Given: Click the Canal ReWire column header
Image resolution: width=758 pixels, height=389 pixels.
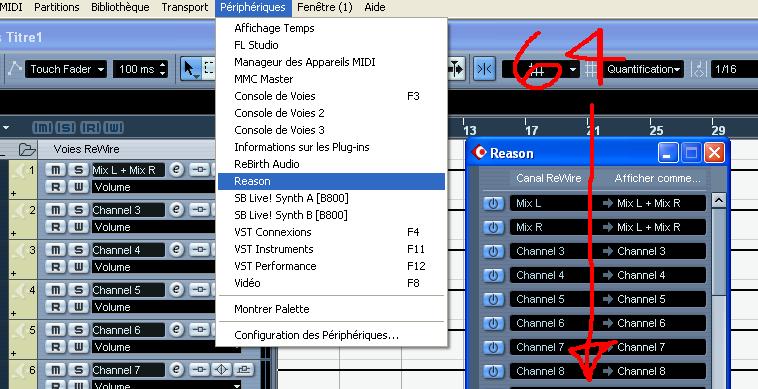Looking at the screenshot, I should point(549,178).
